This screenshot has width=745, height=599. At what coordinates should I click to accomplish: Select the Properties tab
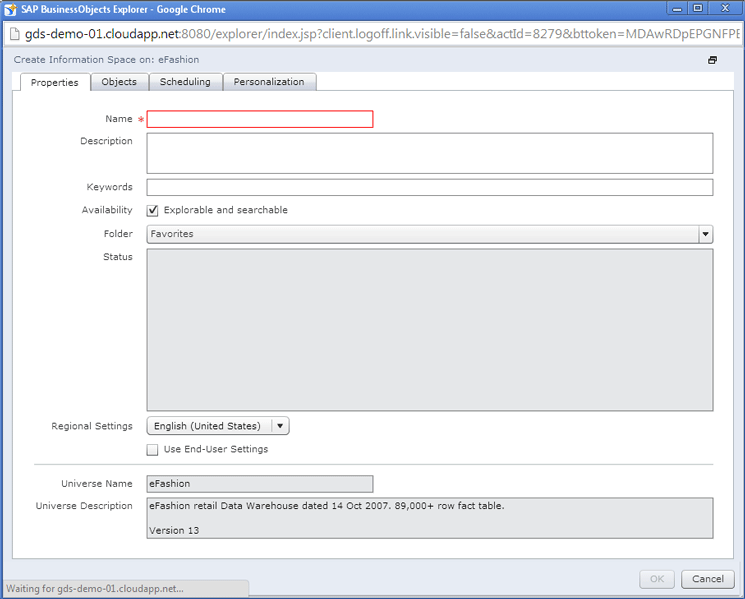click(x=54, y=82)
